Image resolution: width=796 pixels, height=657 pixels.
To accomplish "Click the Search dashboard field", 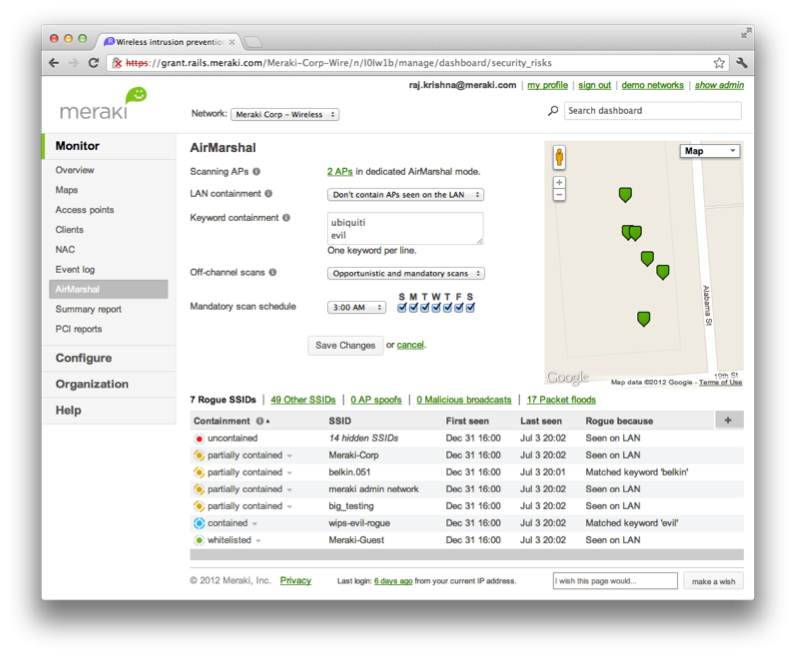I will 652,111.
